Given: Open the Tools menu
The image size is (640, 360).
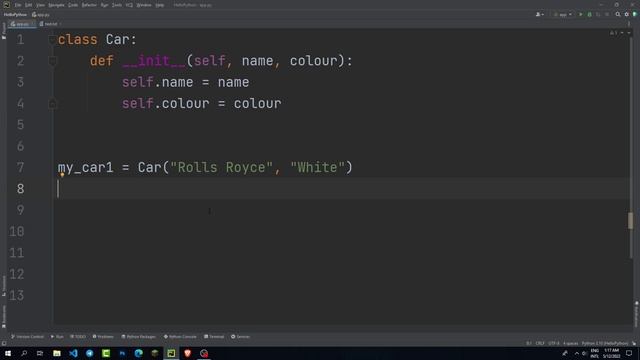Looking at the screenshot, I should (x=117, y=5).
